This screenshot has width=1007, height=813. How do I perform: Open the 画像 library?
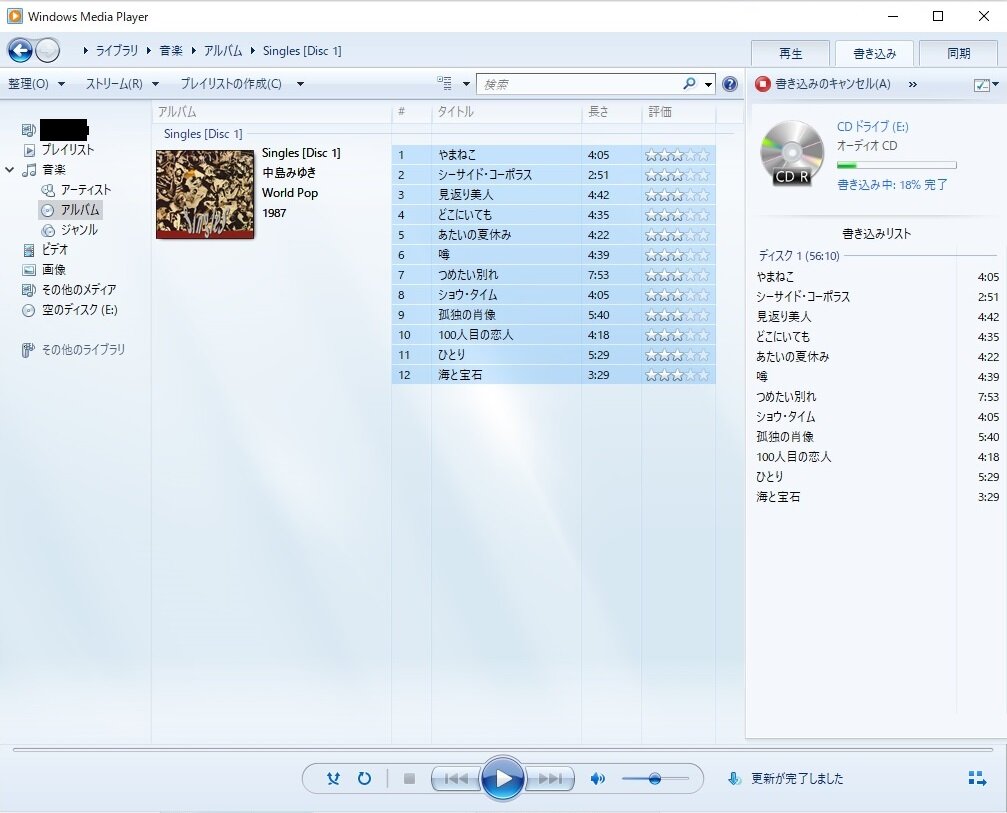[54, 270]
